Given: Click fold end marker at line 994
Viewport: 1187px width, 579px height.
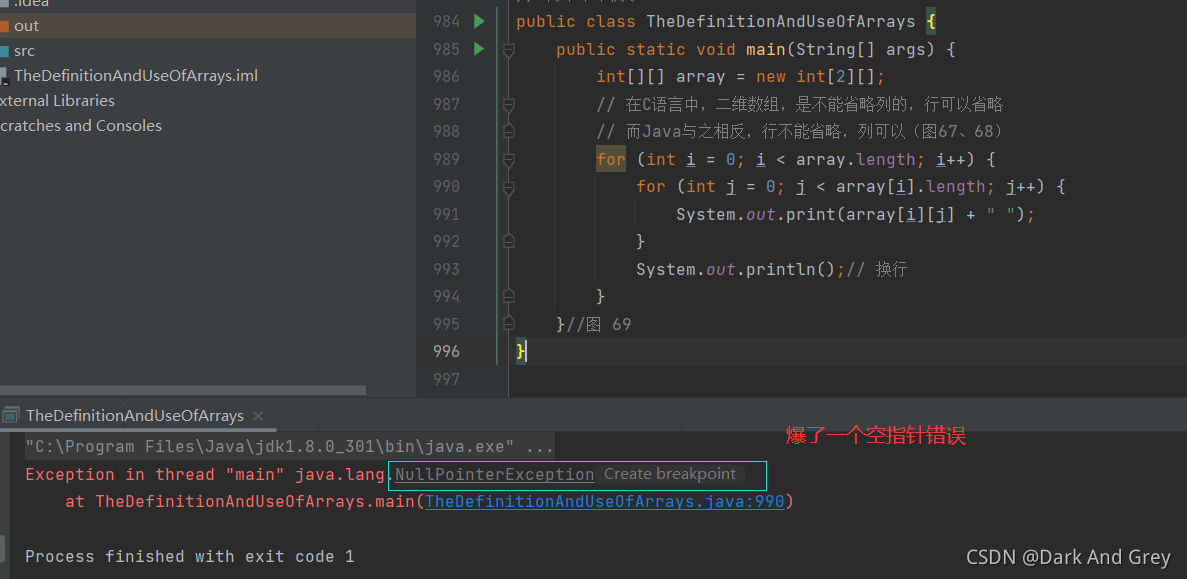Looking at the screenshot, I should 509,296.
